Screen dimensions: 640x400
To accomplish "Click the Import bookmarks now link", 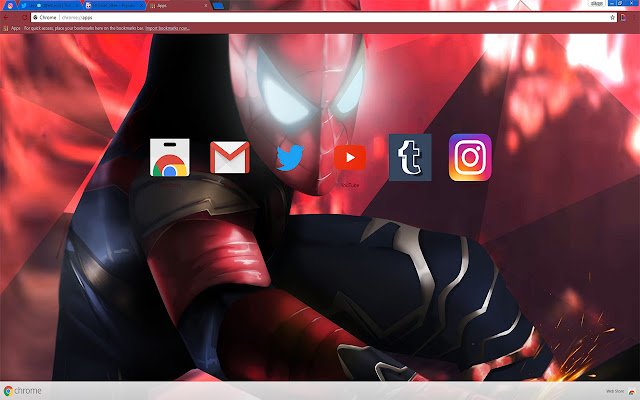I will 167,28.
